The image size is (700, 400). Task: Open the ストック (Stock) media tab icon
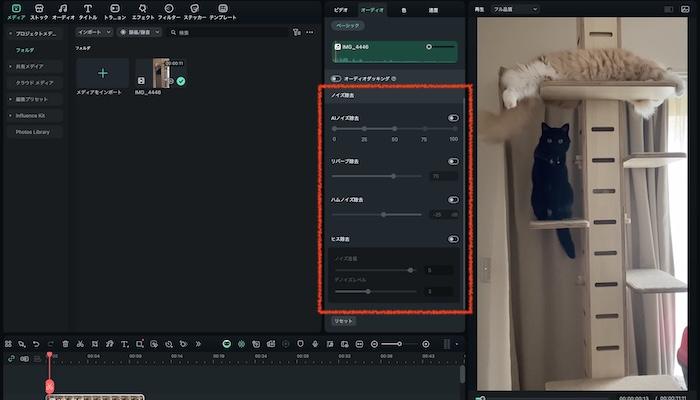tap(39, 8)
